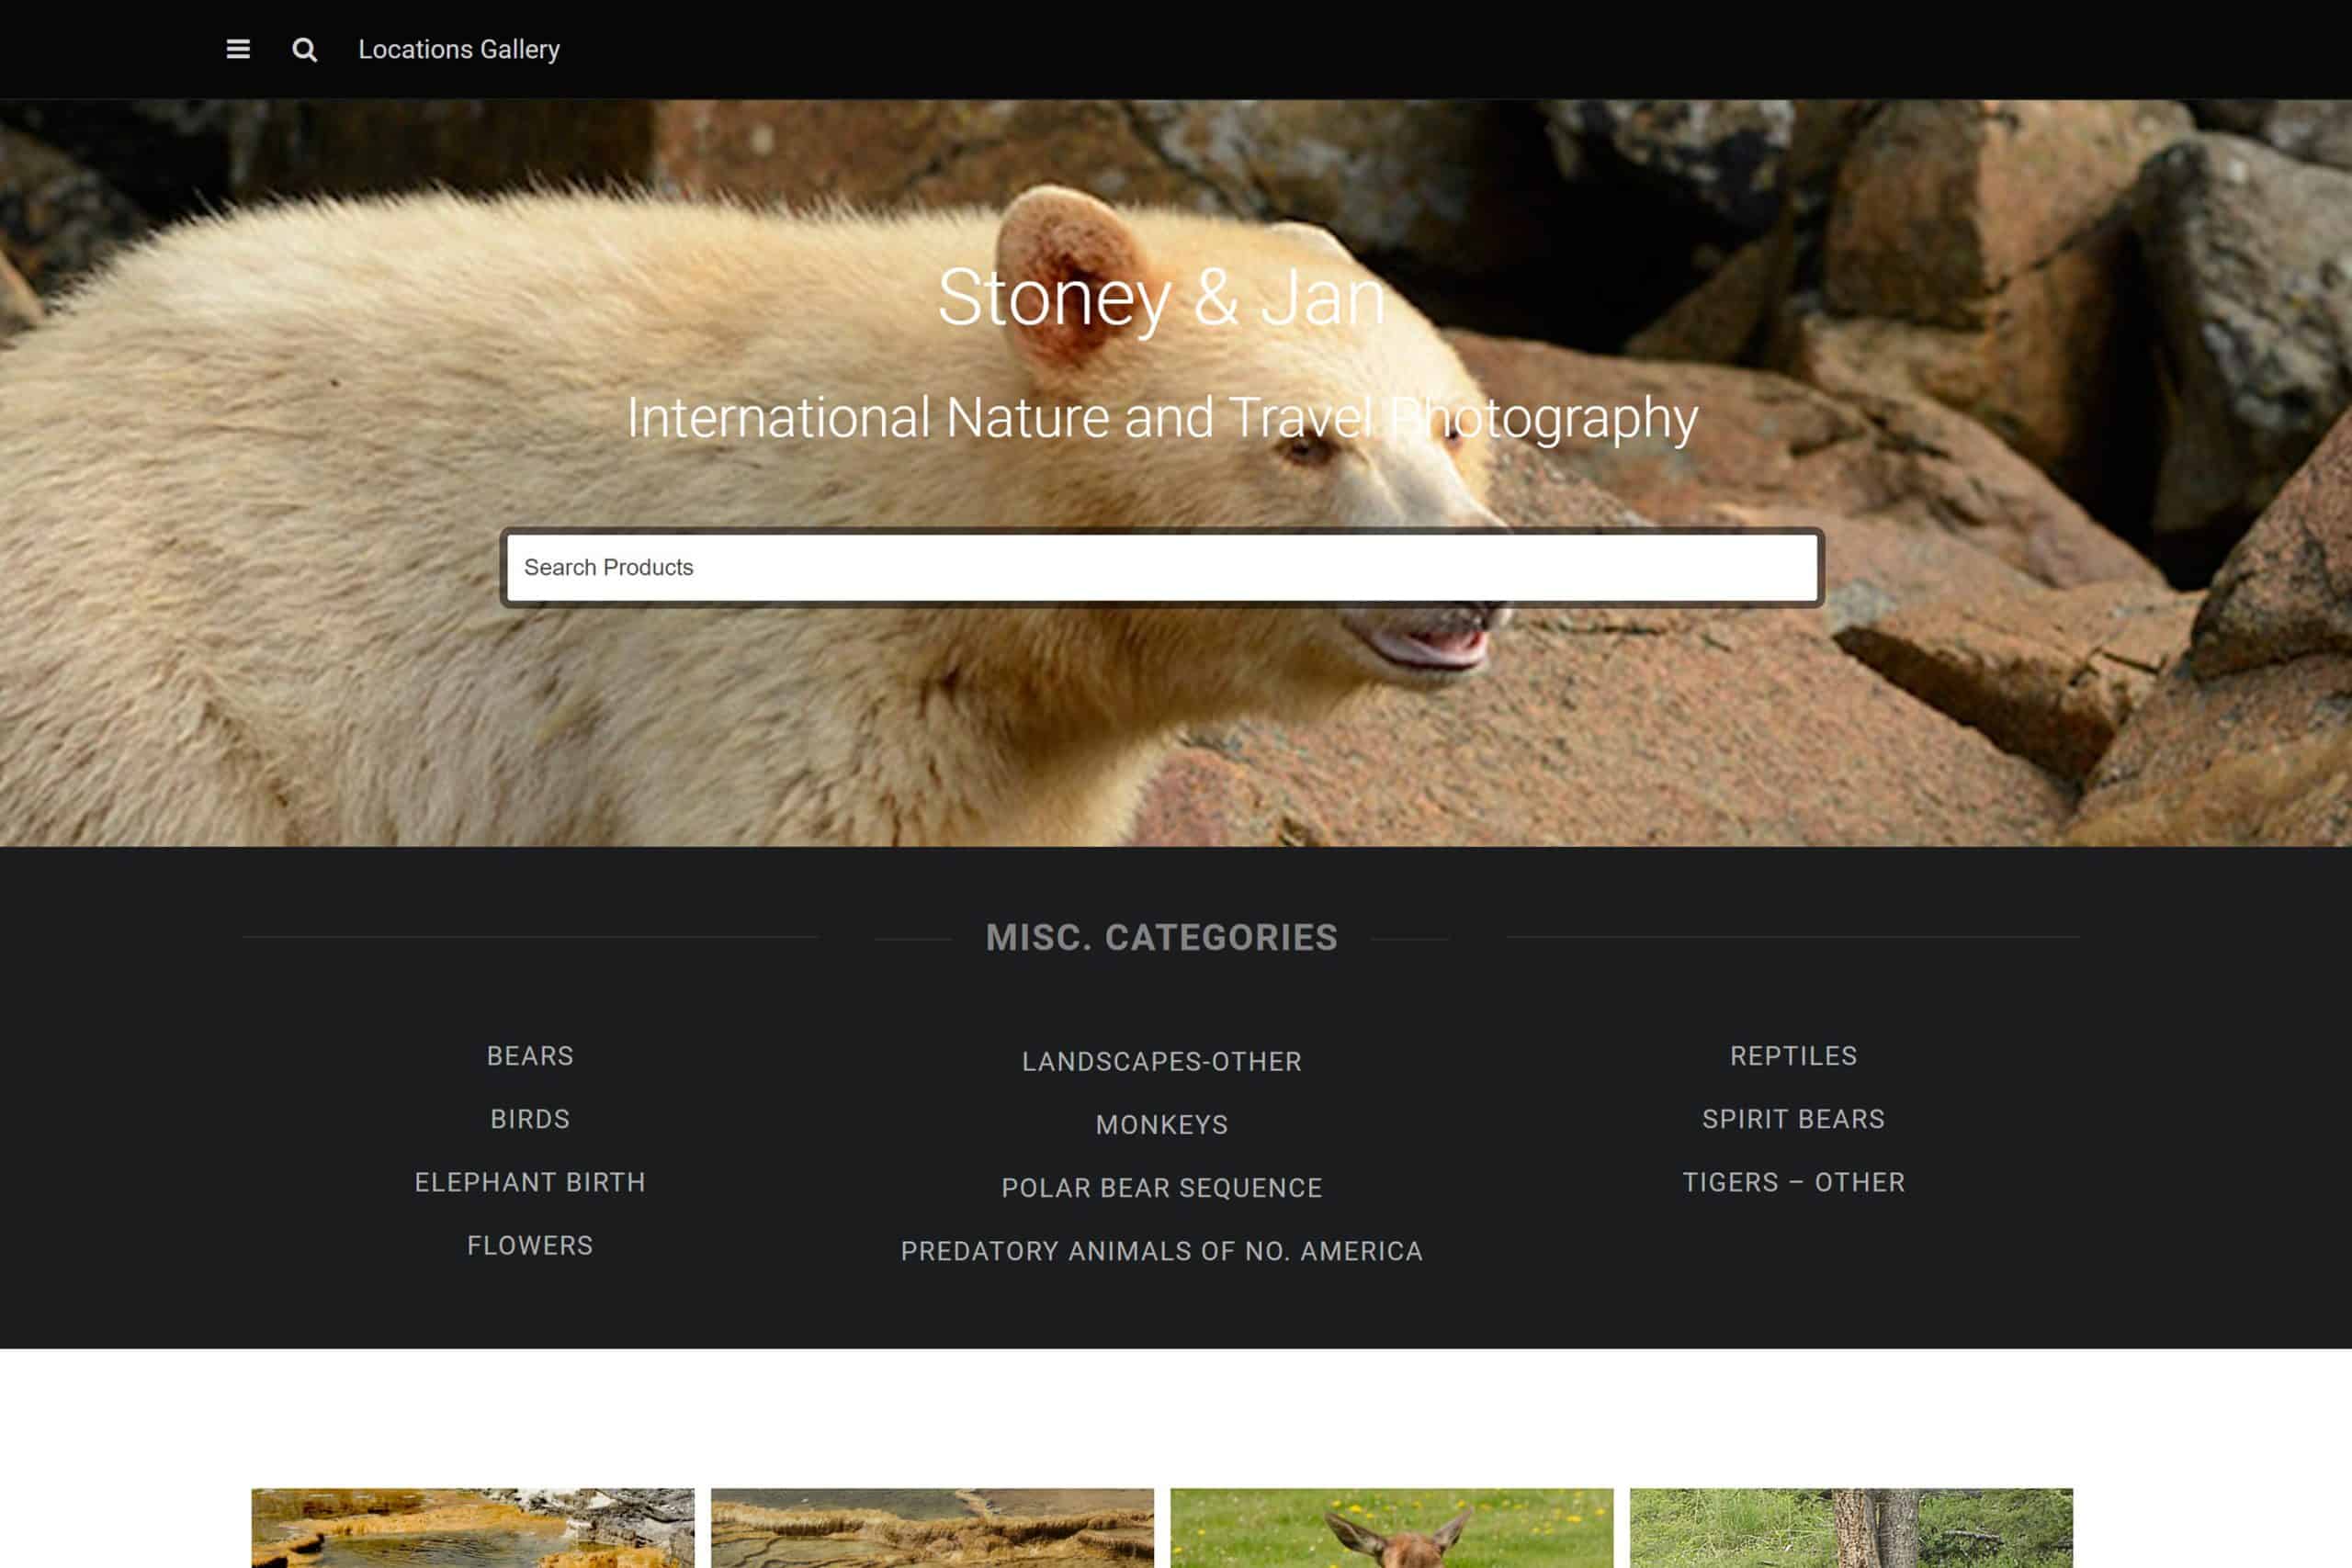The width and height of the screenshot is (2352, 1568).
Task: Select Predatory Animals of No. America
Action: pyautogui.click(x=1162, y=1251)
